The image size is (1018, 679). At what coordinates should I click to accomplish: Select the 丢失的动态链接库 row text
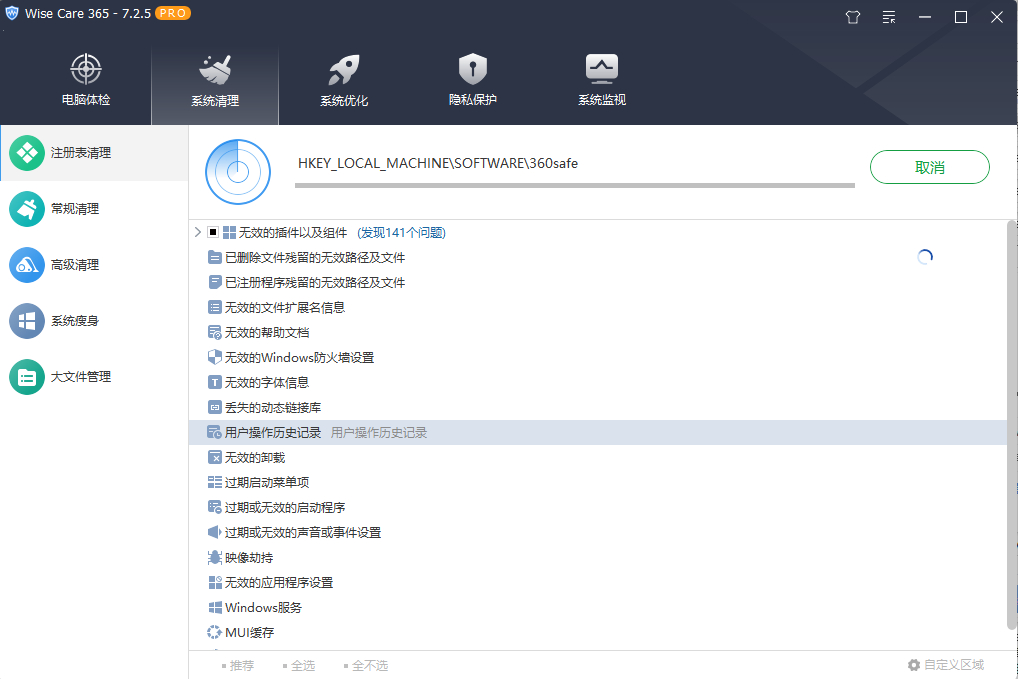[x=273, y=408]
